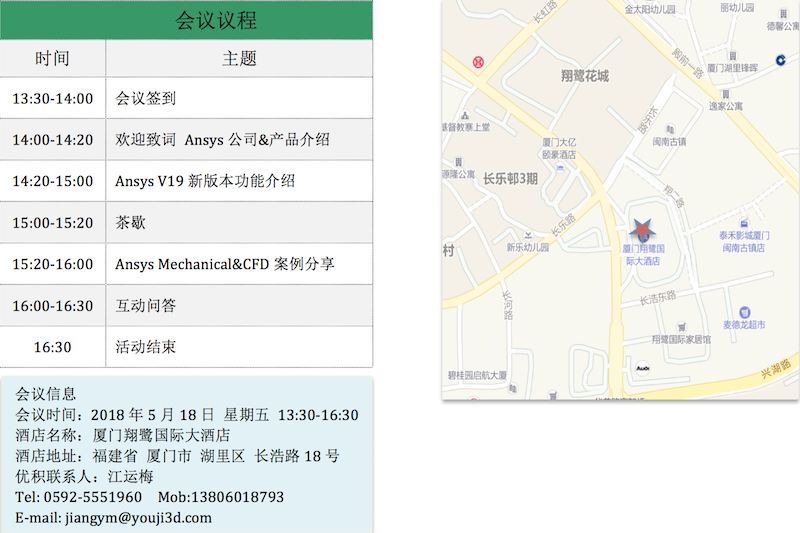Viewport: 800px width, 533px height.
Task: Select the 14:00-14:20 time cell
Action: [x=53, y=139]
